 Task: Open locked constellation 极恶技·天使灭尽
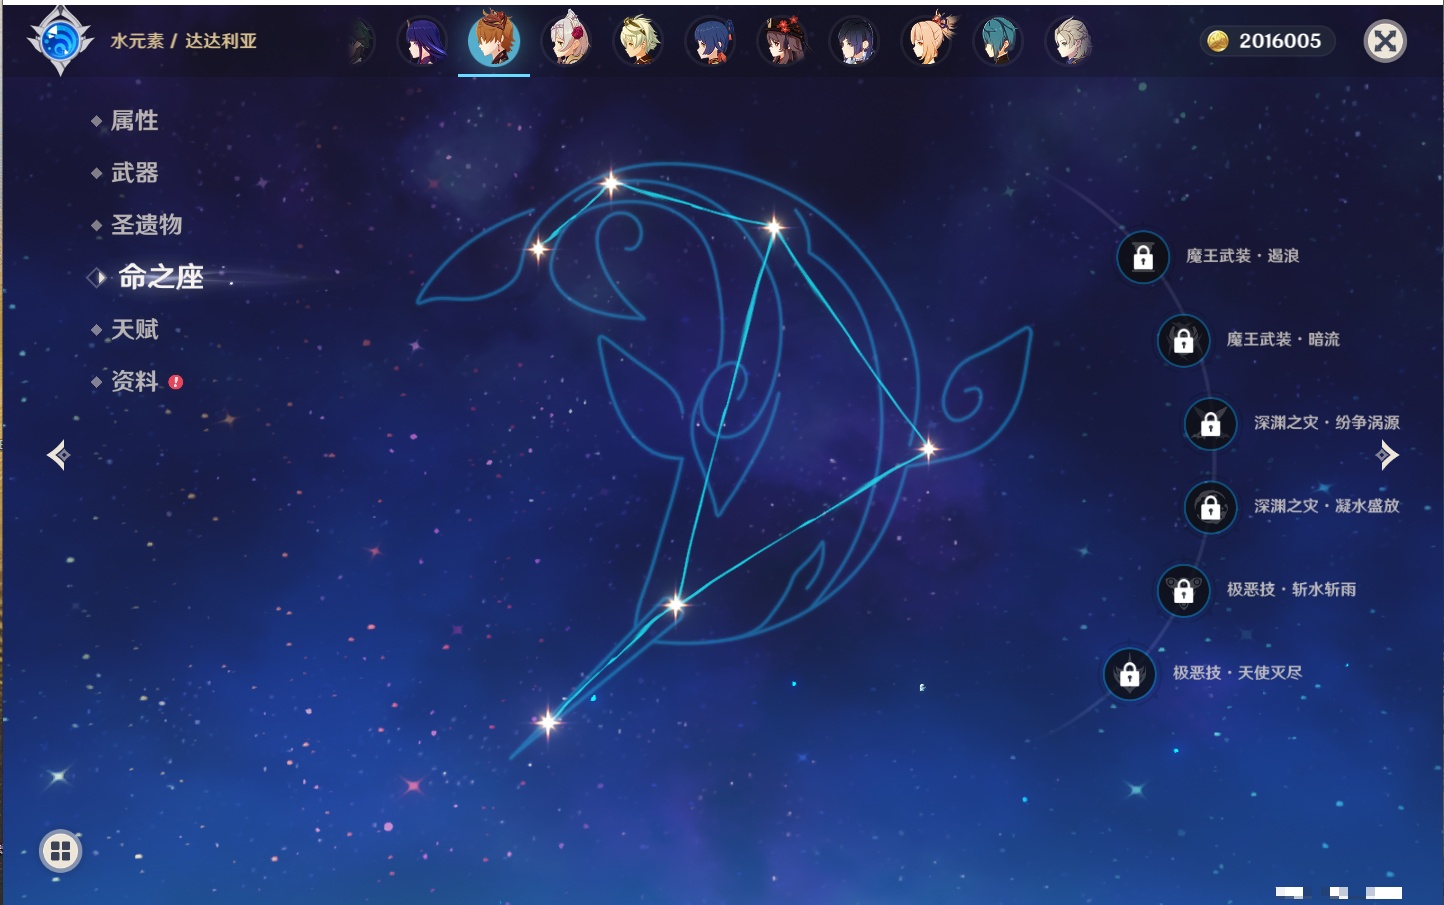(1129, 674)
